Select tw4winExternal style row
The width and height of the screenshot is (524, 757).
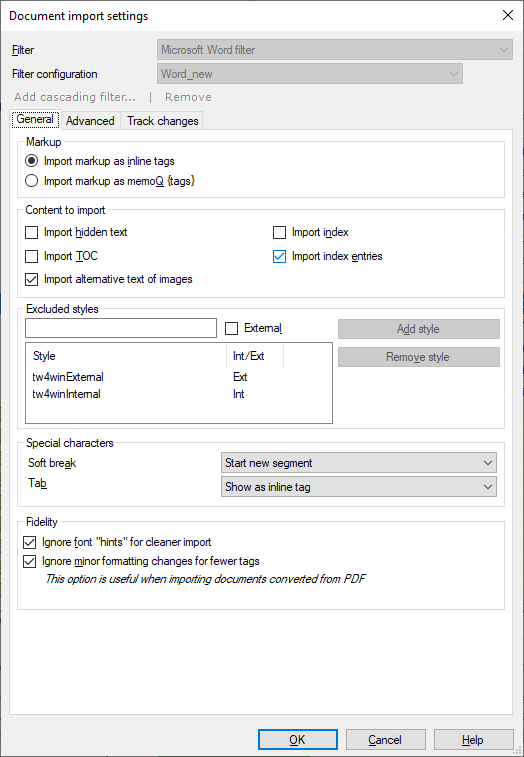coord(179,377)
